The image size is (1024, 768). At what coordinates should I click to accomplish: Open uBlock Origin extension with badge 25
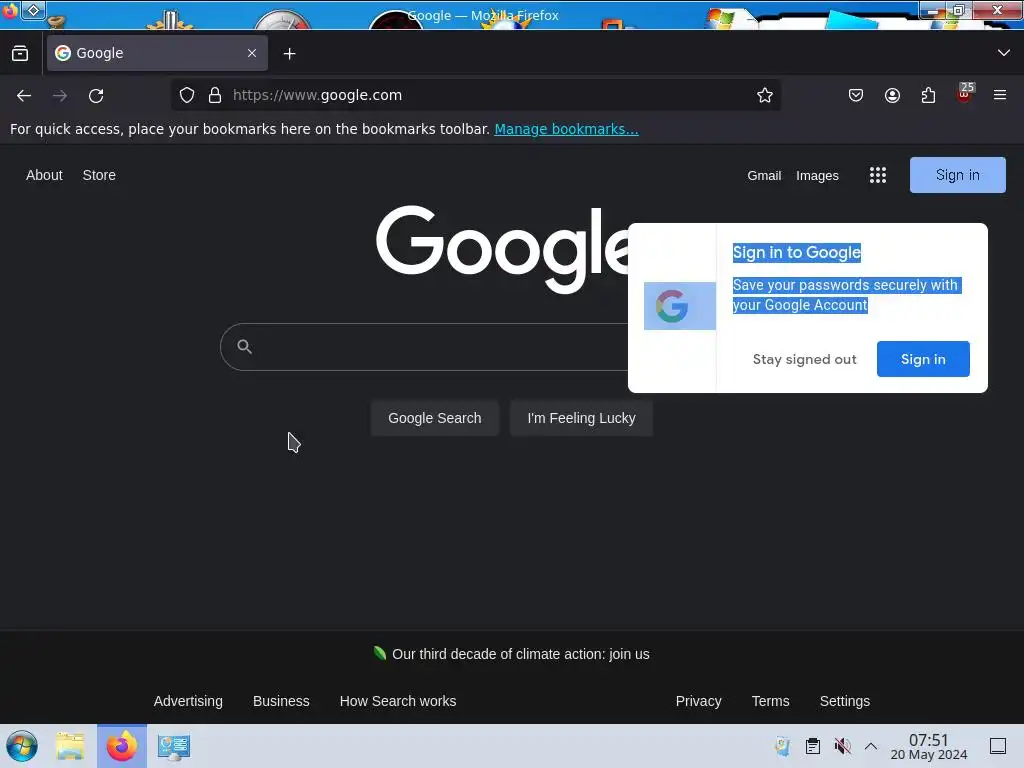[x=965, y=94]
